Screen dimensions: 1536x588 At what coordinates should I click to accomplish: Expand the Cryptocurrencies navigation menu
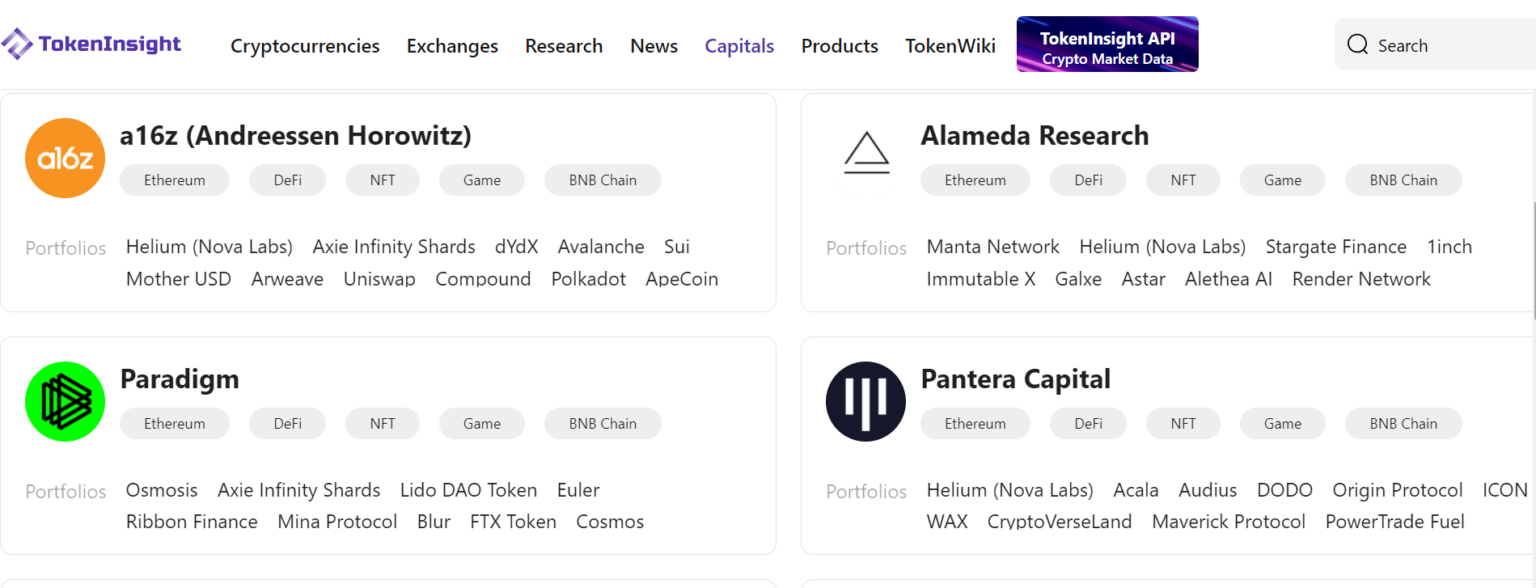(x=305, y=46)
